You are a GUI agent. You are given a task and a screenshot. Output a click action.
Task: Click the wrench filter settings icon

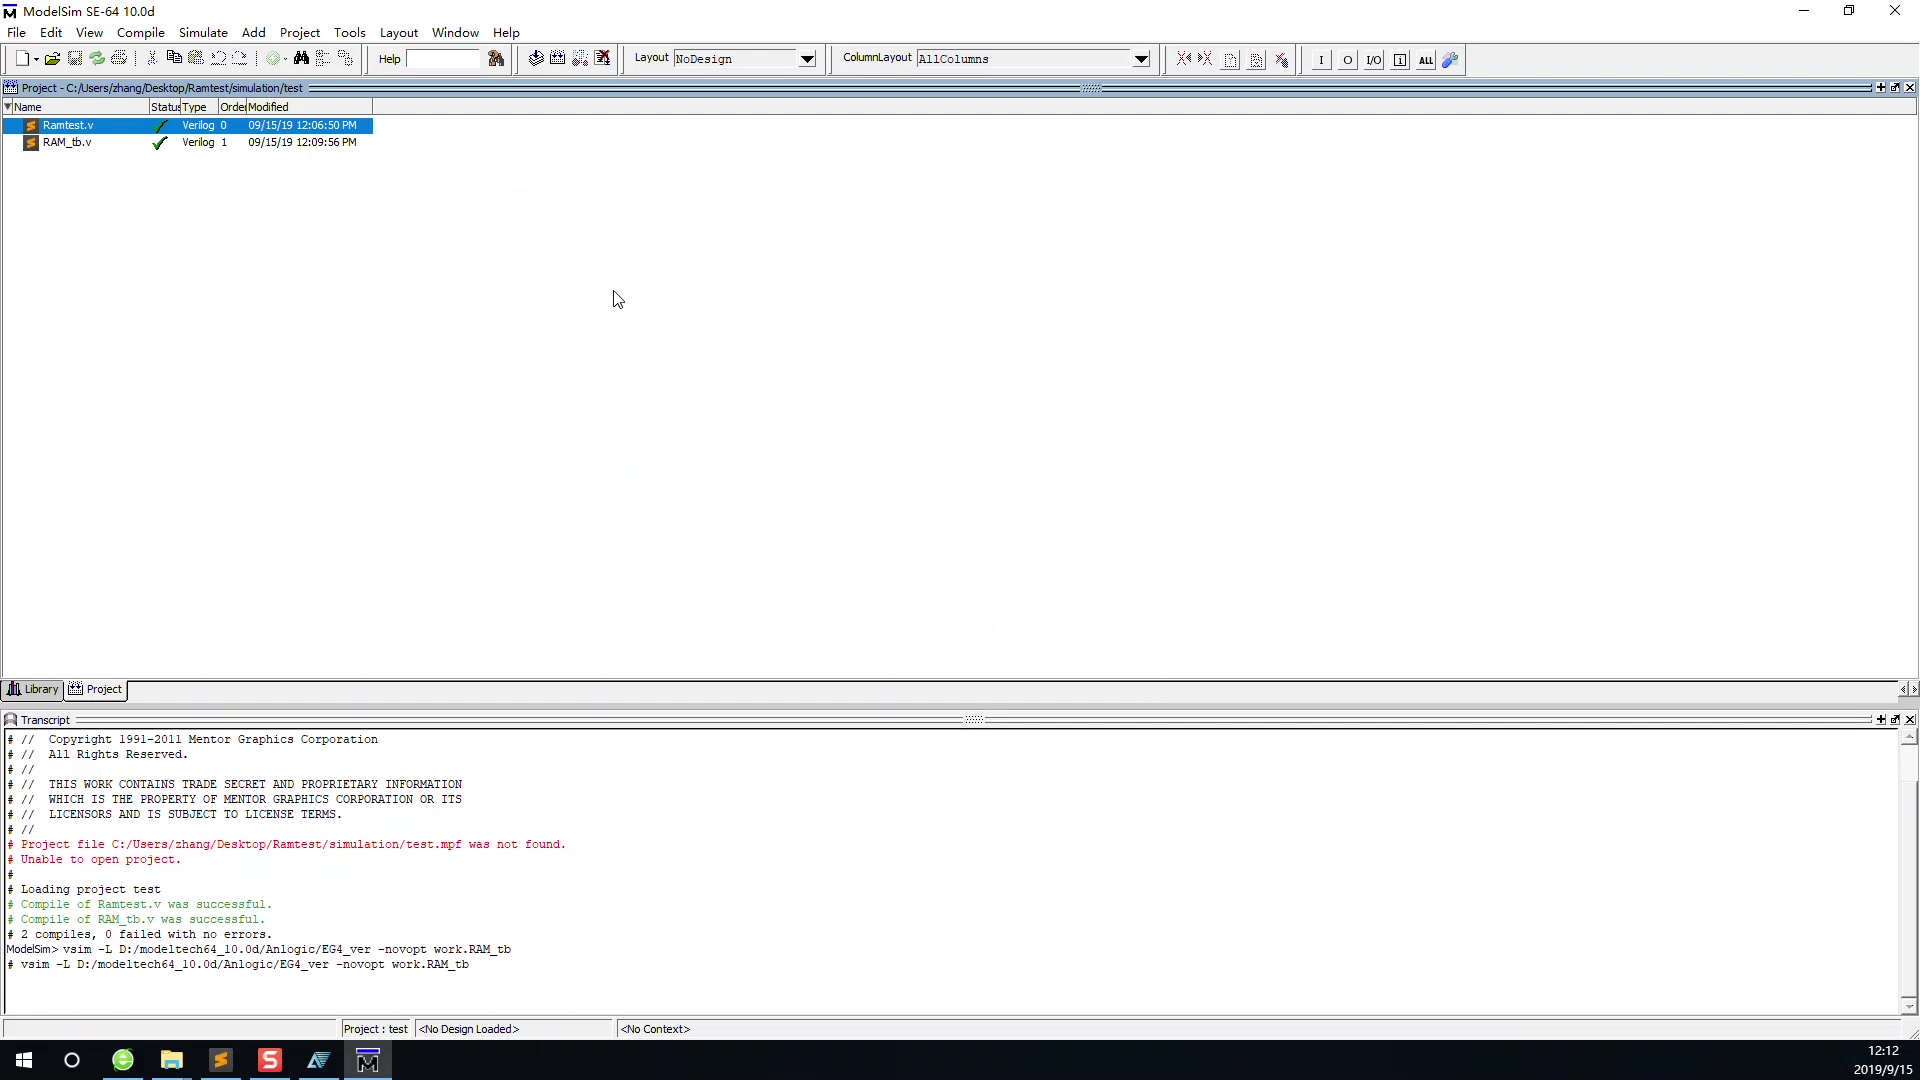tap(1450, 60)
